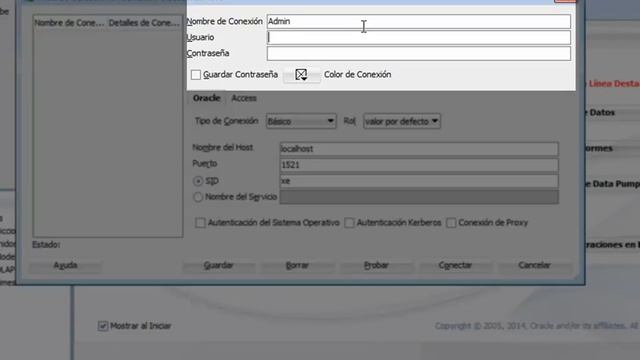The height and width of the screenshot is (360, 640).
Task: Open the Rol valor por defecto dropdown
Action: click(x=402, y=121)
